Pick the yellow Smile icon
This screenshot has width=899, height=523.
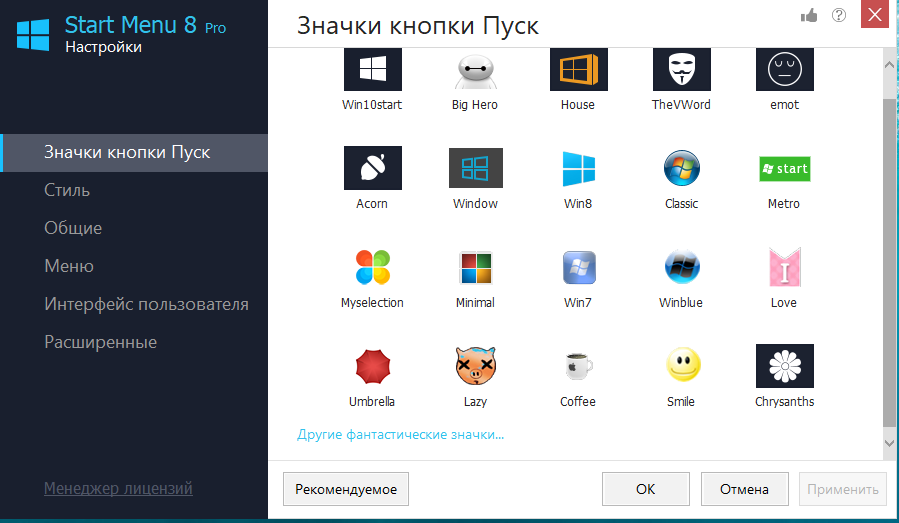(683, 365)
